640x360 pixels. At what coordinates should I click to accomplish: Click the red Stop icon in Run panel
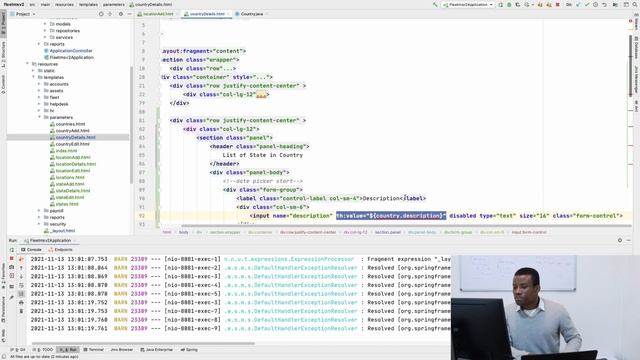[11, 259]
